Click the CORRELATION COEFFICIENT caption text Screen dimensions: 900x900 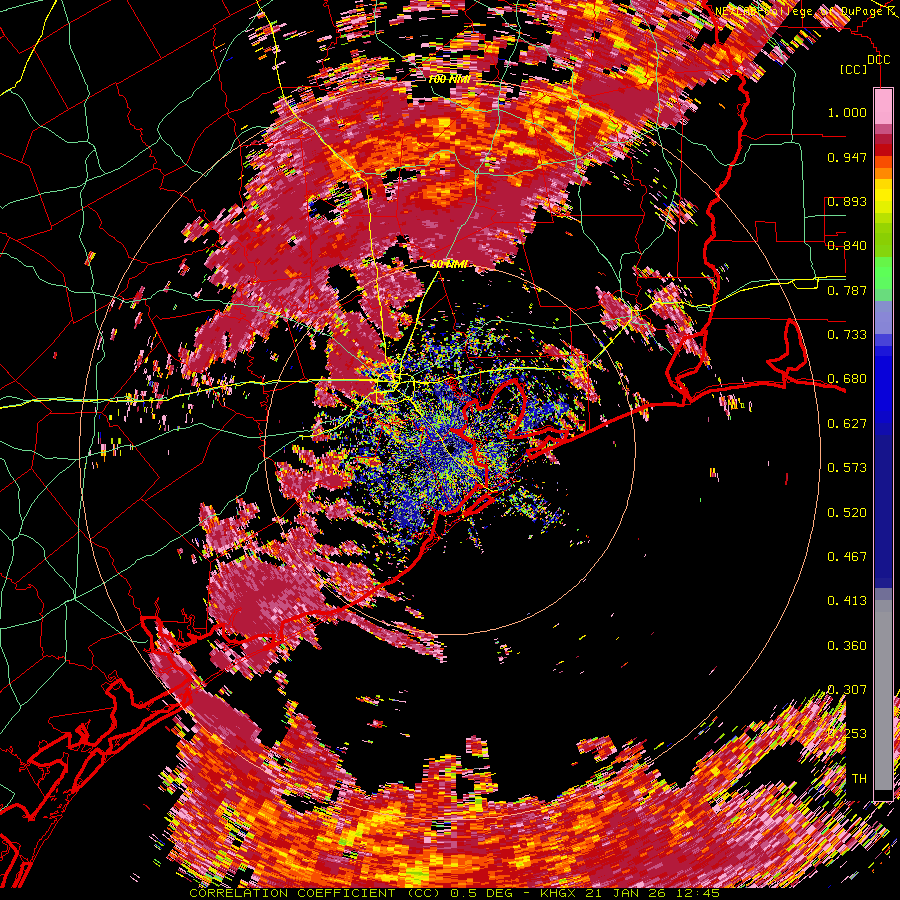point(296,893)
